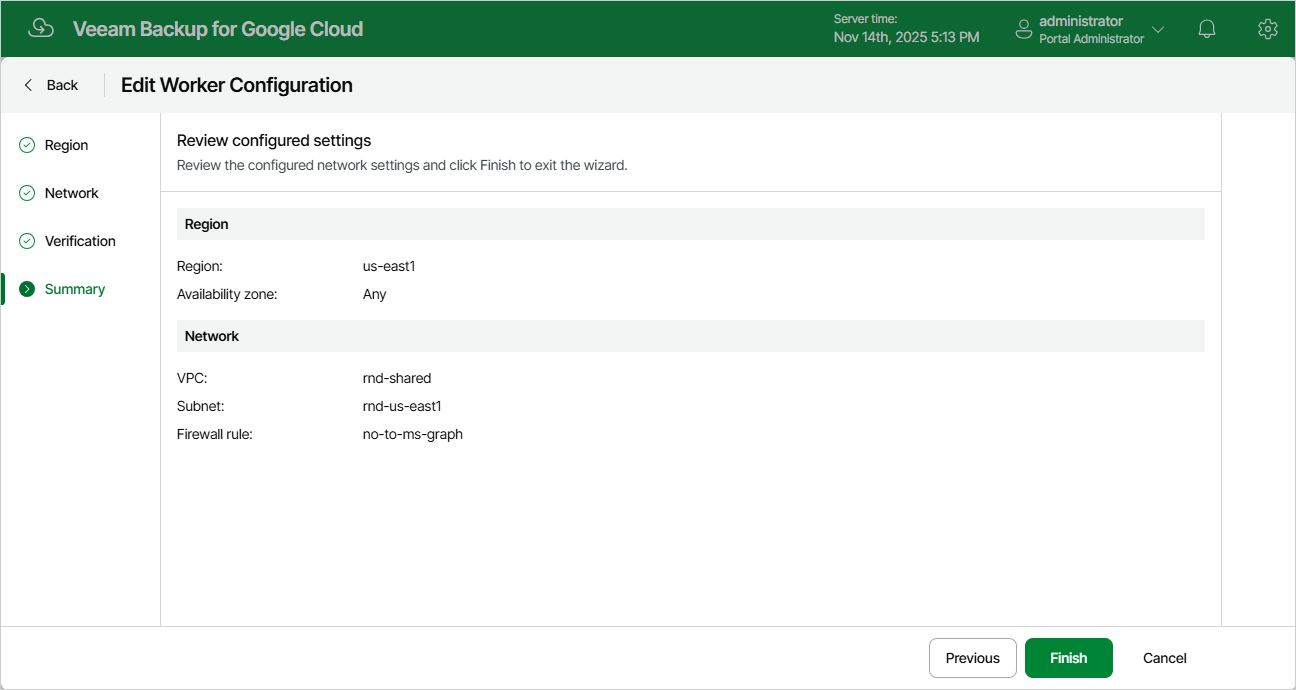Click the subnet value 'rnd-us-east1'
The height and width of the screenshot is (690, 1296).
402,406
